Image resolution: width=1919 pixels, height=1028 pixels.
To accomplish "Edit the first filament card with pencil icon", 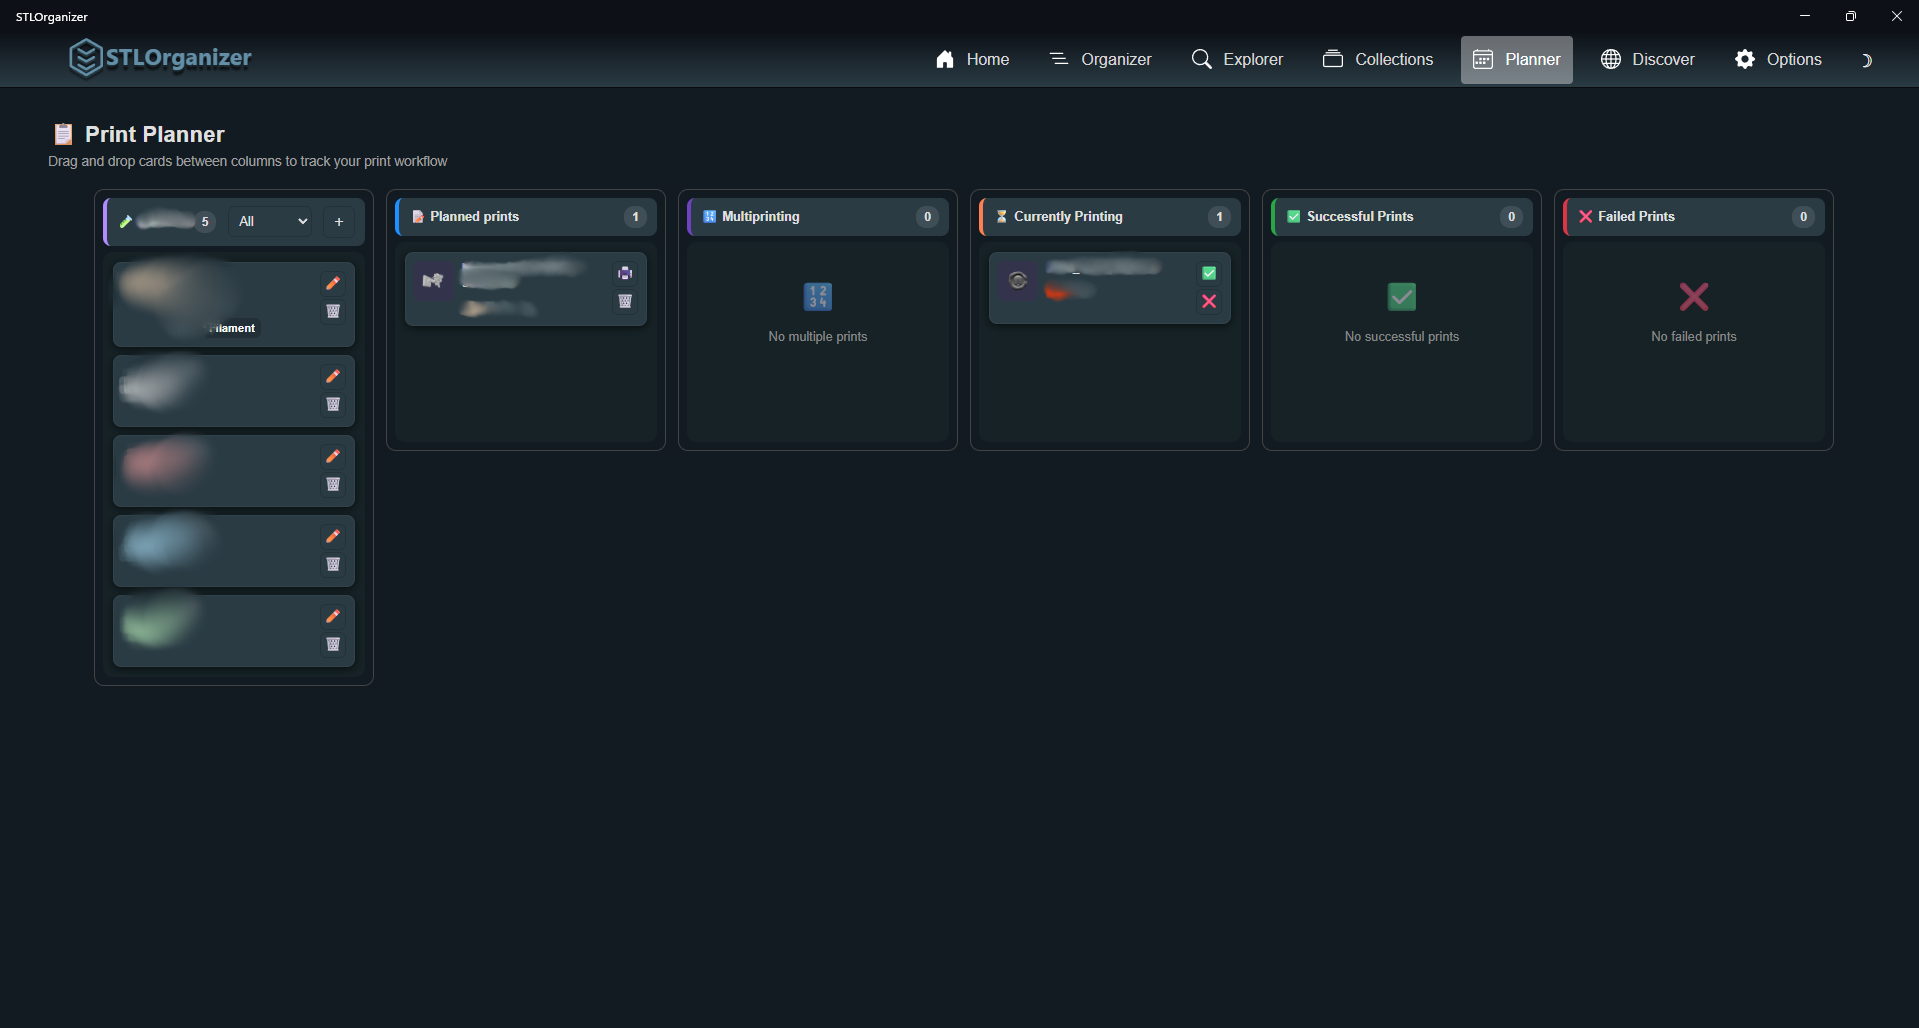I will 333,283.
